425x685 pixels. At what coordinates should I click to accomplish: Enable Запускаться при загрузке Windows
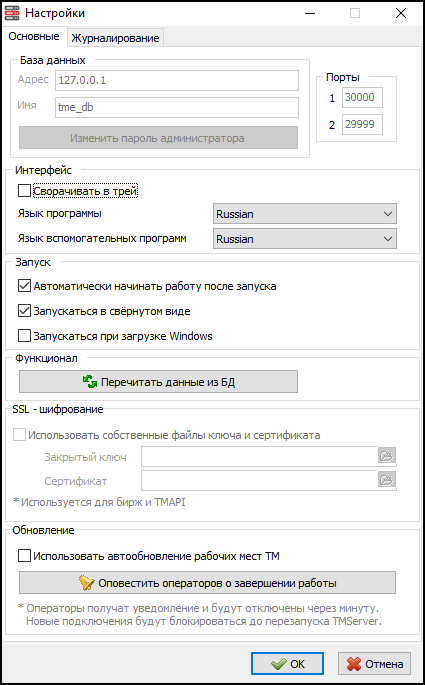pyautogui.click(x=24, y=336)
